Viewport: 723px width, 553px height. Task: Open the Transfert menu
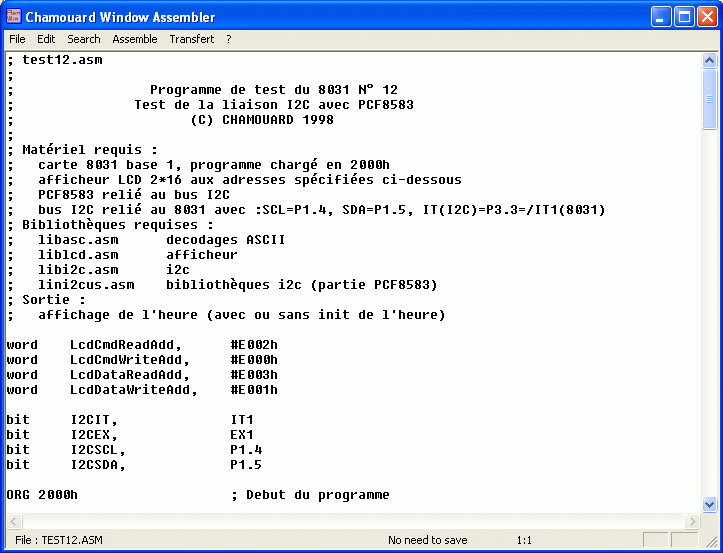[192, 39]
